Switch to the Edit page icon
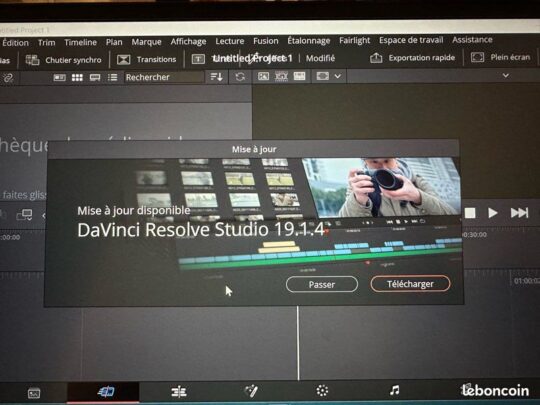 coord(179,392)
